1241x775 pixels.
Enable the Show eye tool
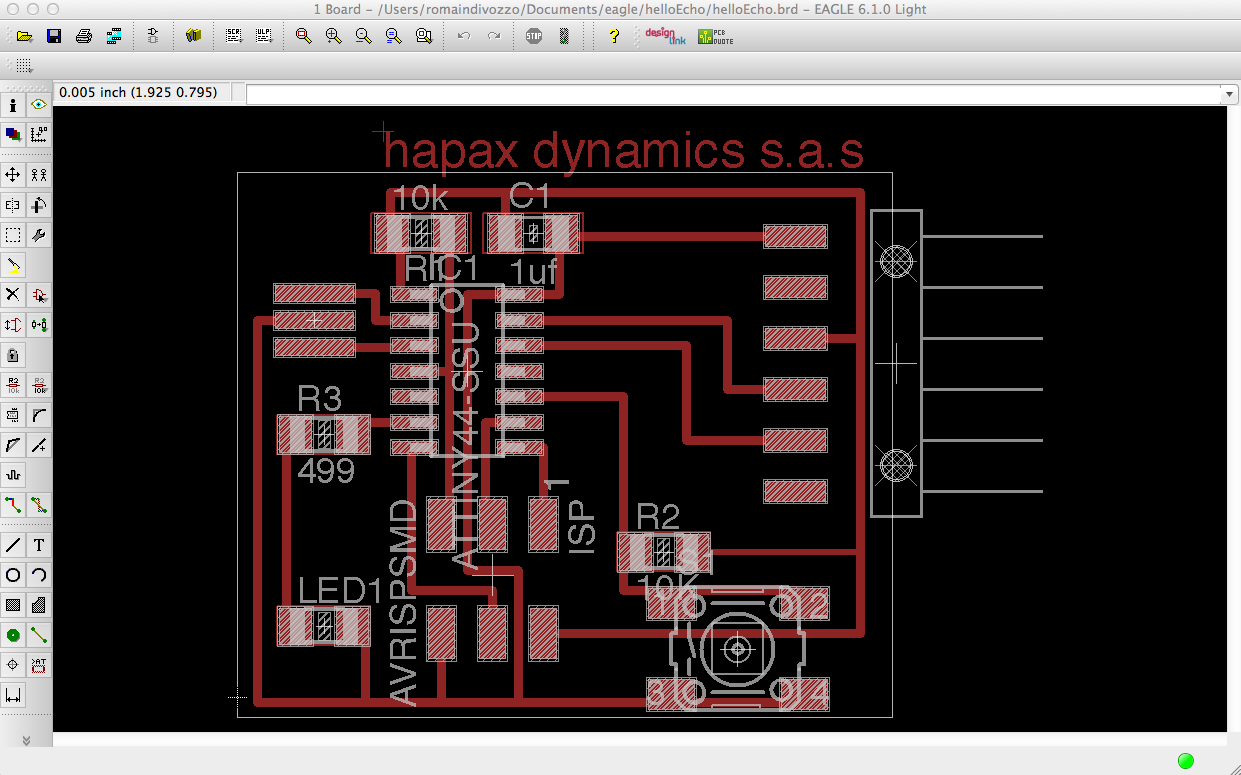pyautogui.click(x=39, y=104)
